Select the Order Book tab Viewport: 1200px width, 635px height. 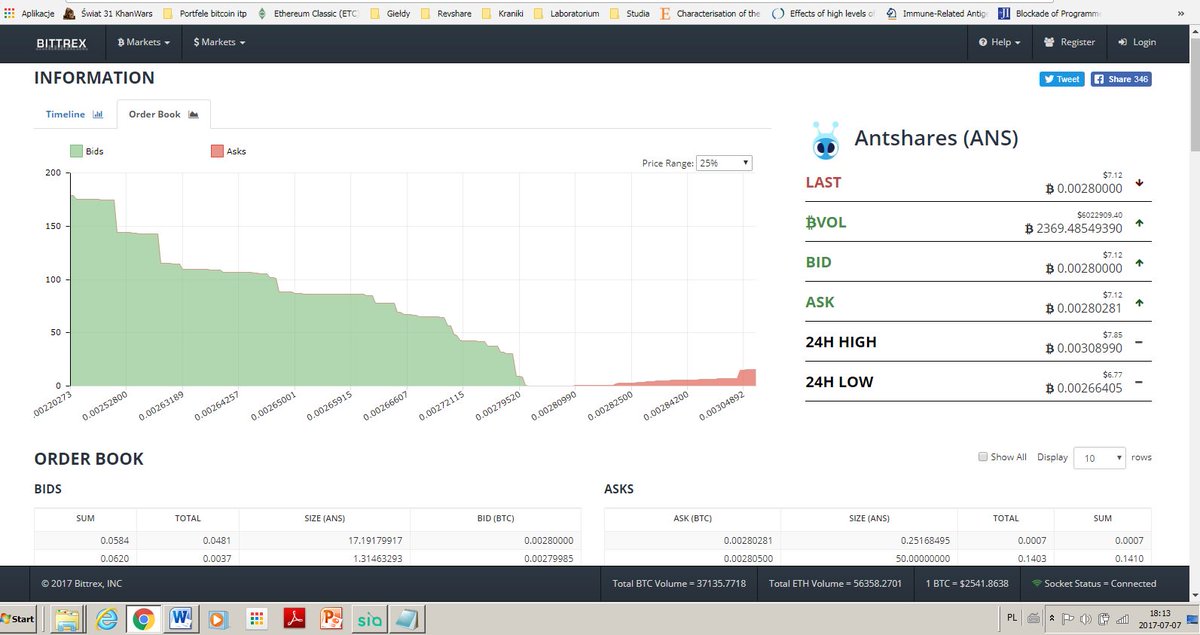point(163,114)
